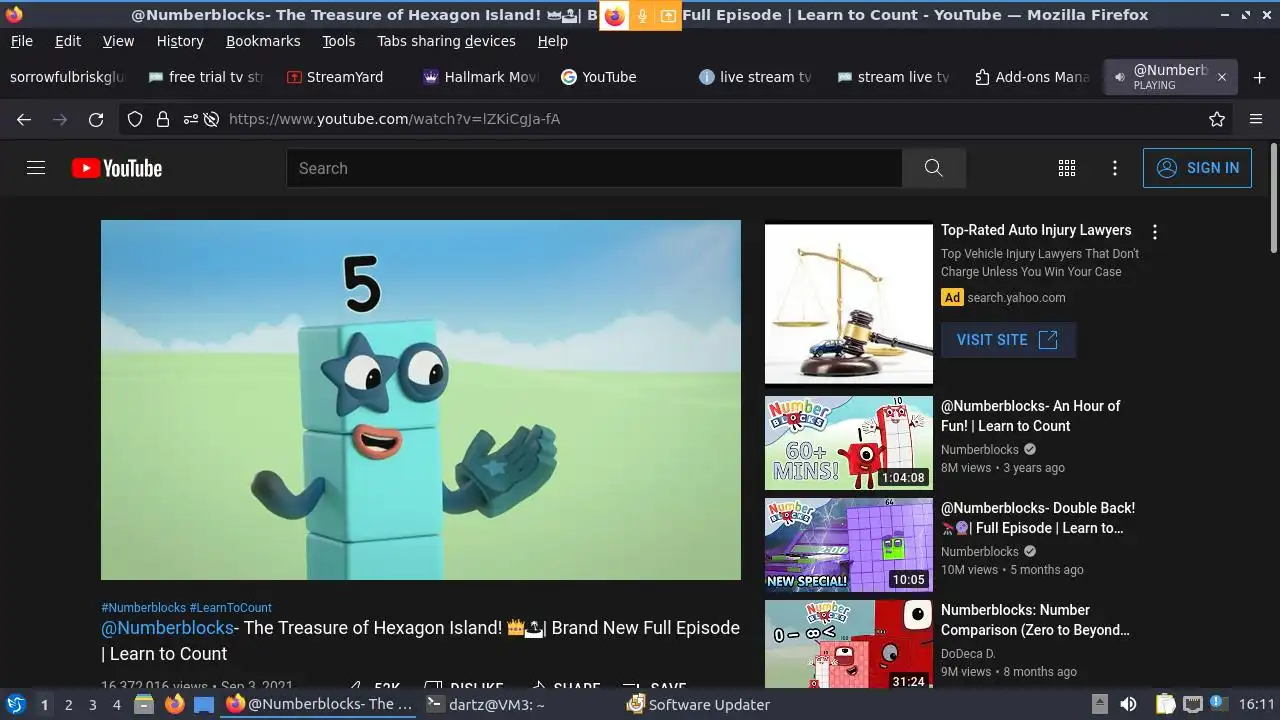The width and height of the screenshot is (1280, 720).
Task: Open the Tabs sharing devices menu
Action: 446,41
